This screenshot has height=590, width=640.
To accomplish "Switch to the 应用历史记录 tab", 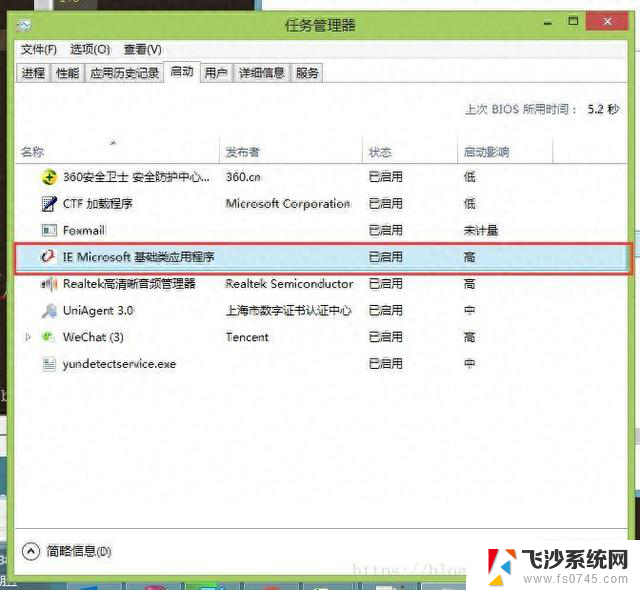I will [x=124, y=73].
